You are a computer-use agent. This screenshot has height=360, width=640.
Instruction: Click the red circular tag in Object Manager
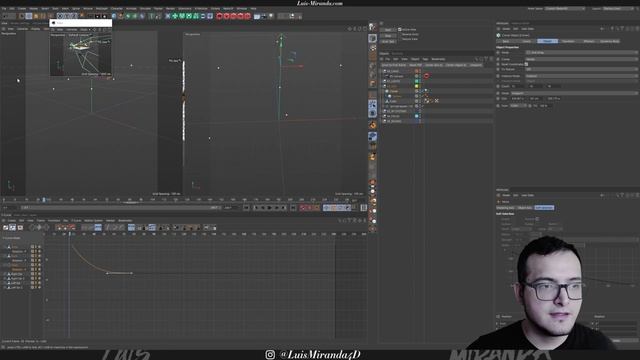(x=427, y=76)
